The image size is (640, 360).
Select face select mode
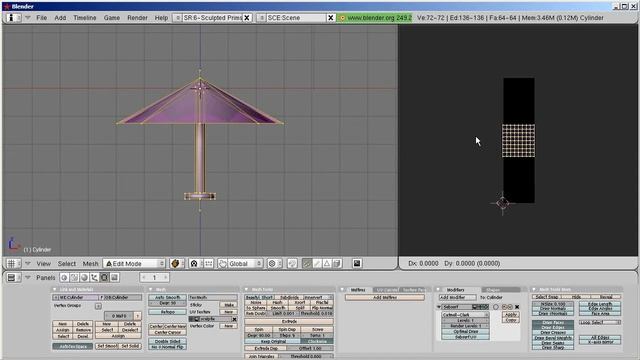tap(327, 264)
